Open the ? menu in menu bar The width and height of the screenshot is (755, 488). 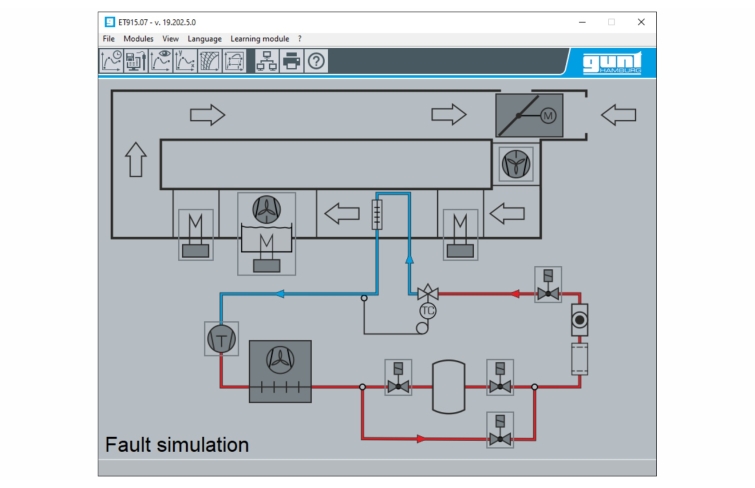coord(299,39)
